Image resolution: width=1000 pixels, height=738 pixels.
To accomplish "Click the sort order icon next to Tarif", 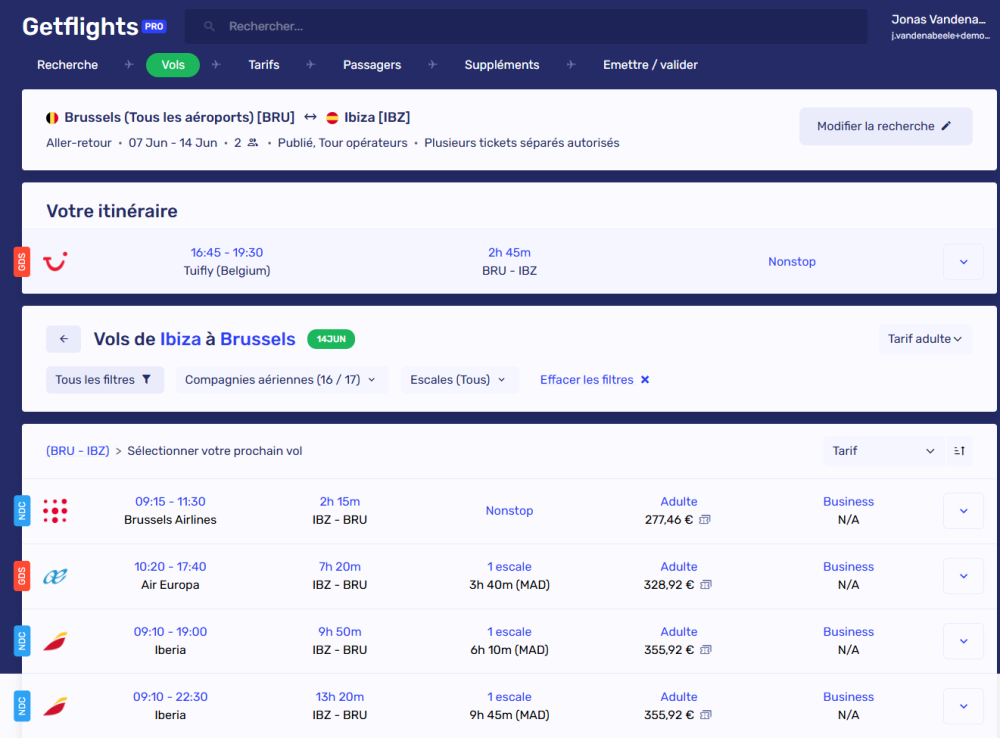I will point(959,451).
